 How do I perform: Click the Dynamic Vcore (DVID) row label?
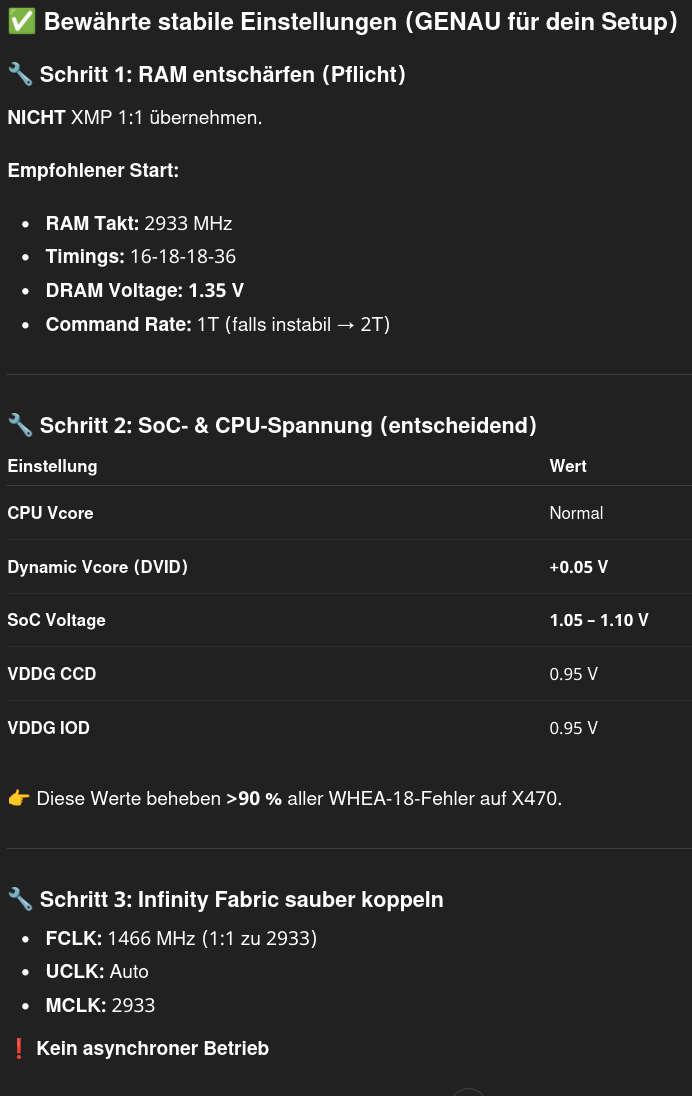click(x=97, y=567)
